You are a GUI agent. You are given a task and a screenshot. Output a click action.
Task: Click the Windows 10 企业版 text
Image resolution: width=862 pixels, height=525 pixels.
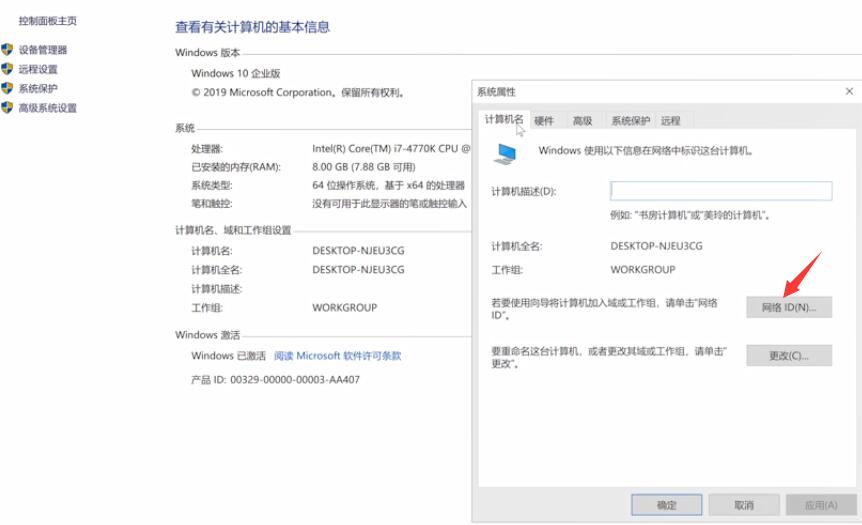point(236,73)
